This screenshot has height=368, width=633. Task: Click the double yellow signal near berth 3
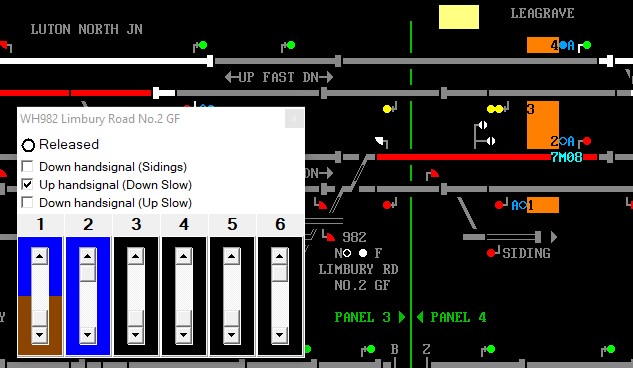pos(495,109)
